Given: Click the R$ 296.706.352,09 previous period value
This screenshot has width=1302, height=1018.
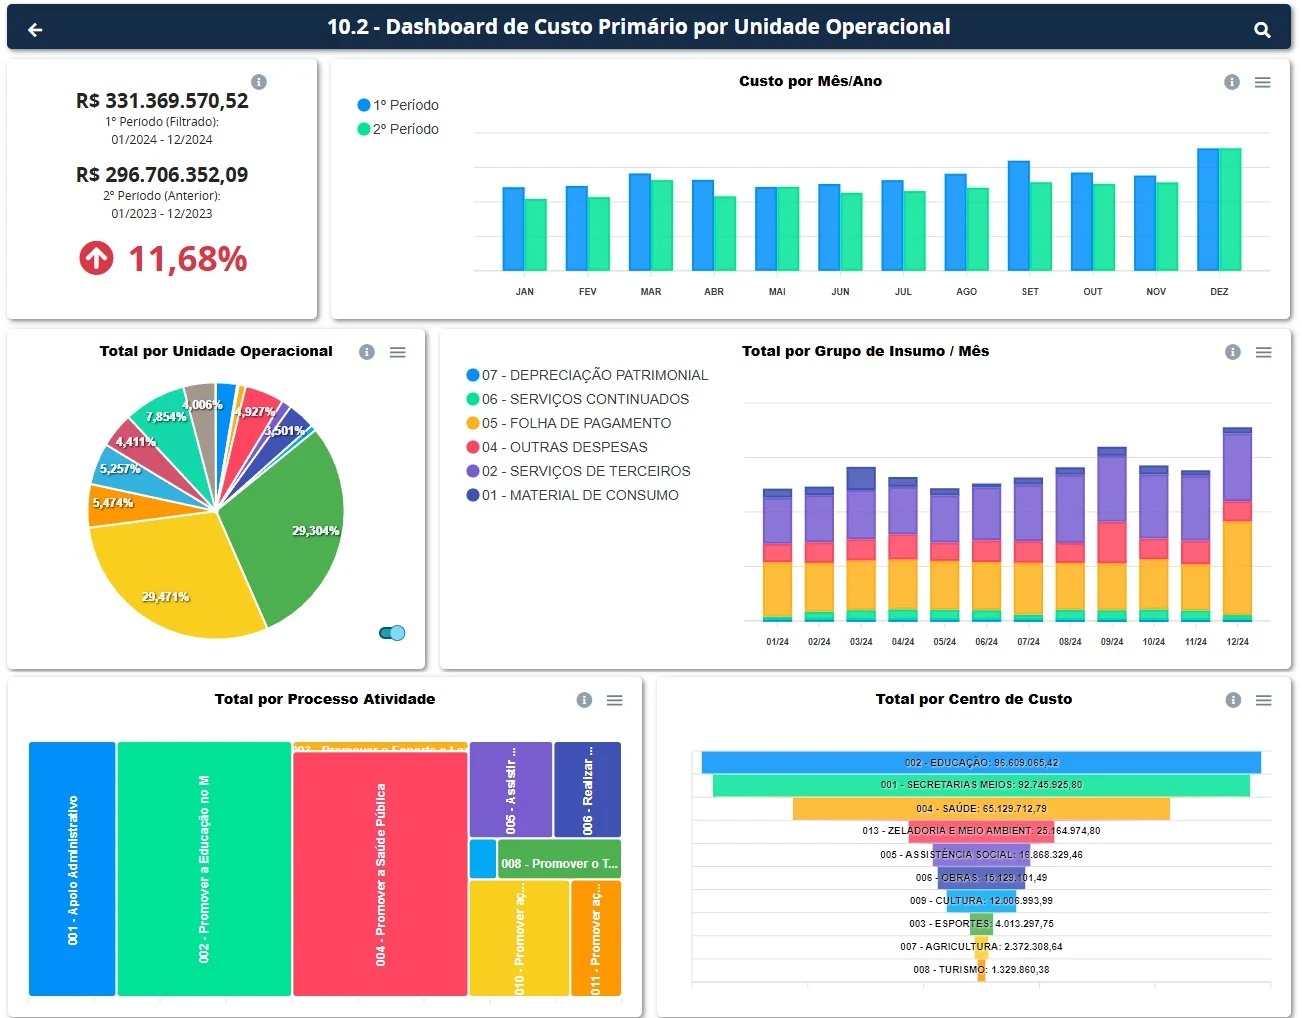Looking at the screenshot, I should tap(162, 175).
